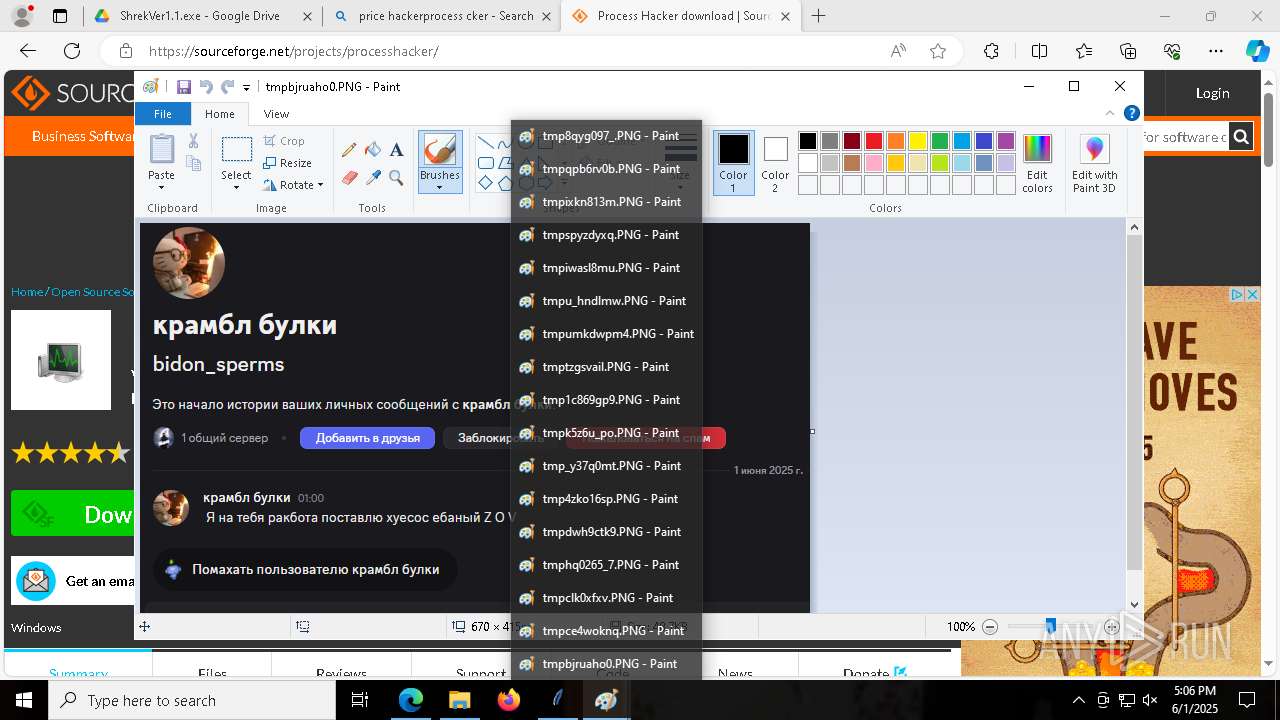
Task: Open Edge Settings and more menu
Action: 1215,51
